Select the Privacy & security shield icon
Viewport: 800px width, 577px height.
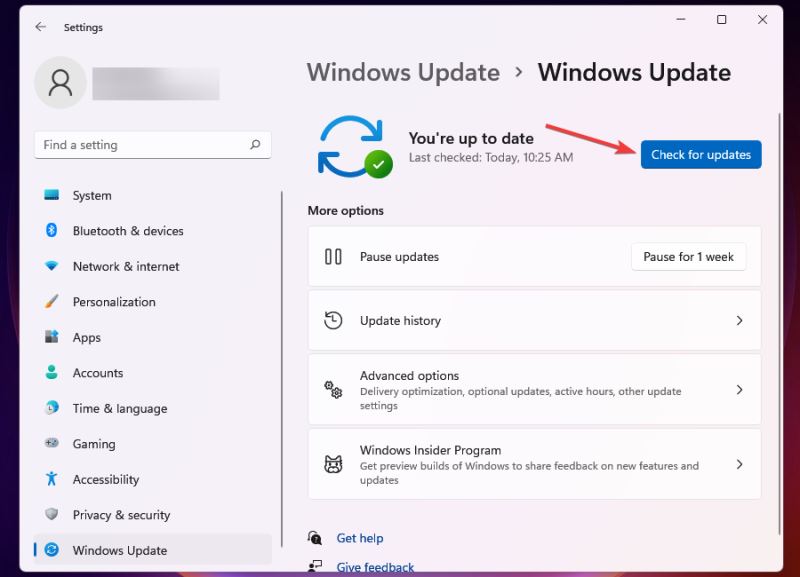pos(52,514)
